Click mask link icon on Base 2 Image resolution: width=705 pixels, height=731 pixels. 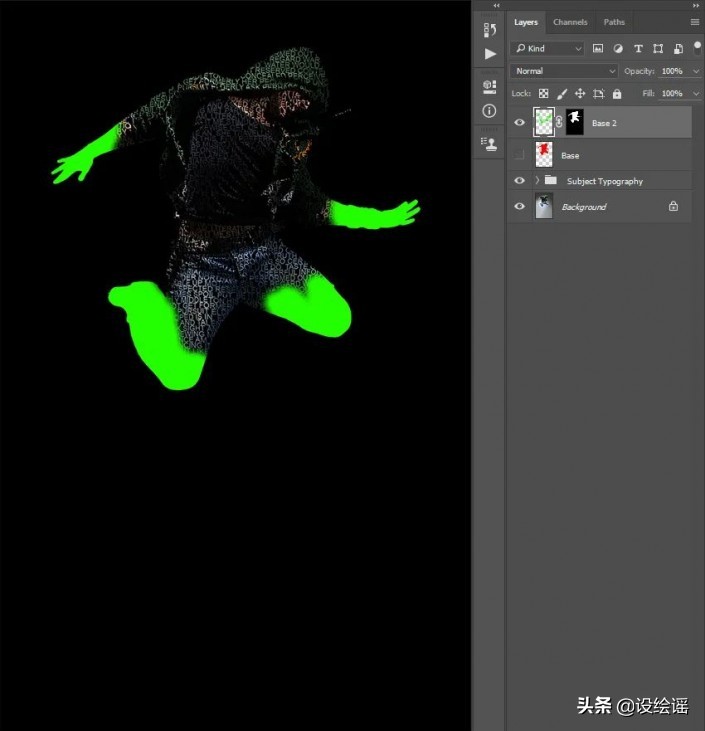click(x=559, y=123)
